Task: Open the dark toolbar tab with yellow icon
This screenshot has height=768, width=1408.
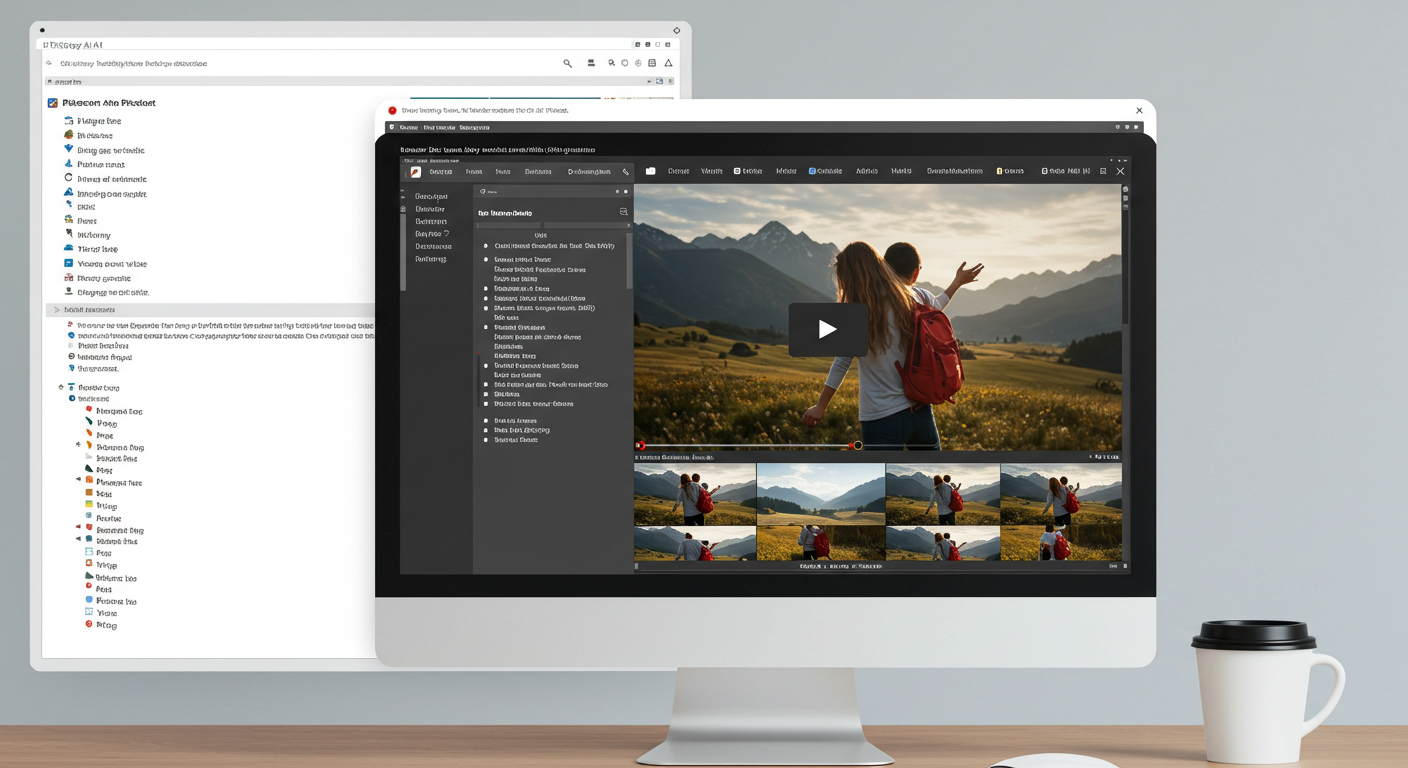Action: click(x=1010, y=171)
